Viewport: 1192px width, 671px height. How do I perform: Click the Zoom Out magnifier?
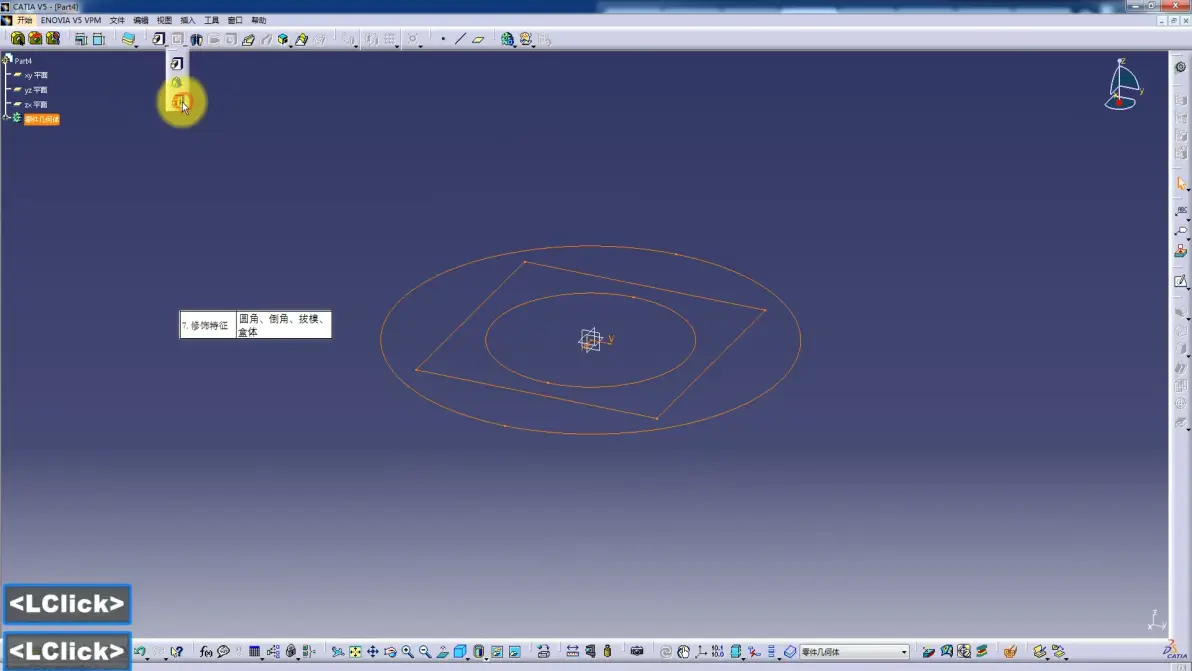point(425,651)
